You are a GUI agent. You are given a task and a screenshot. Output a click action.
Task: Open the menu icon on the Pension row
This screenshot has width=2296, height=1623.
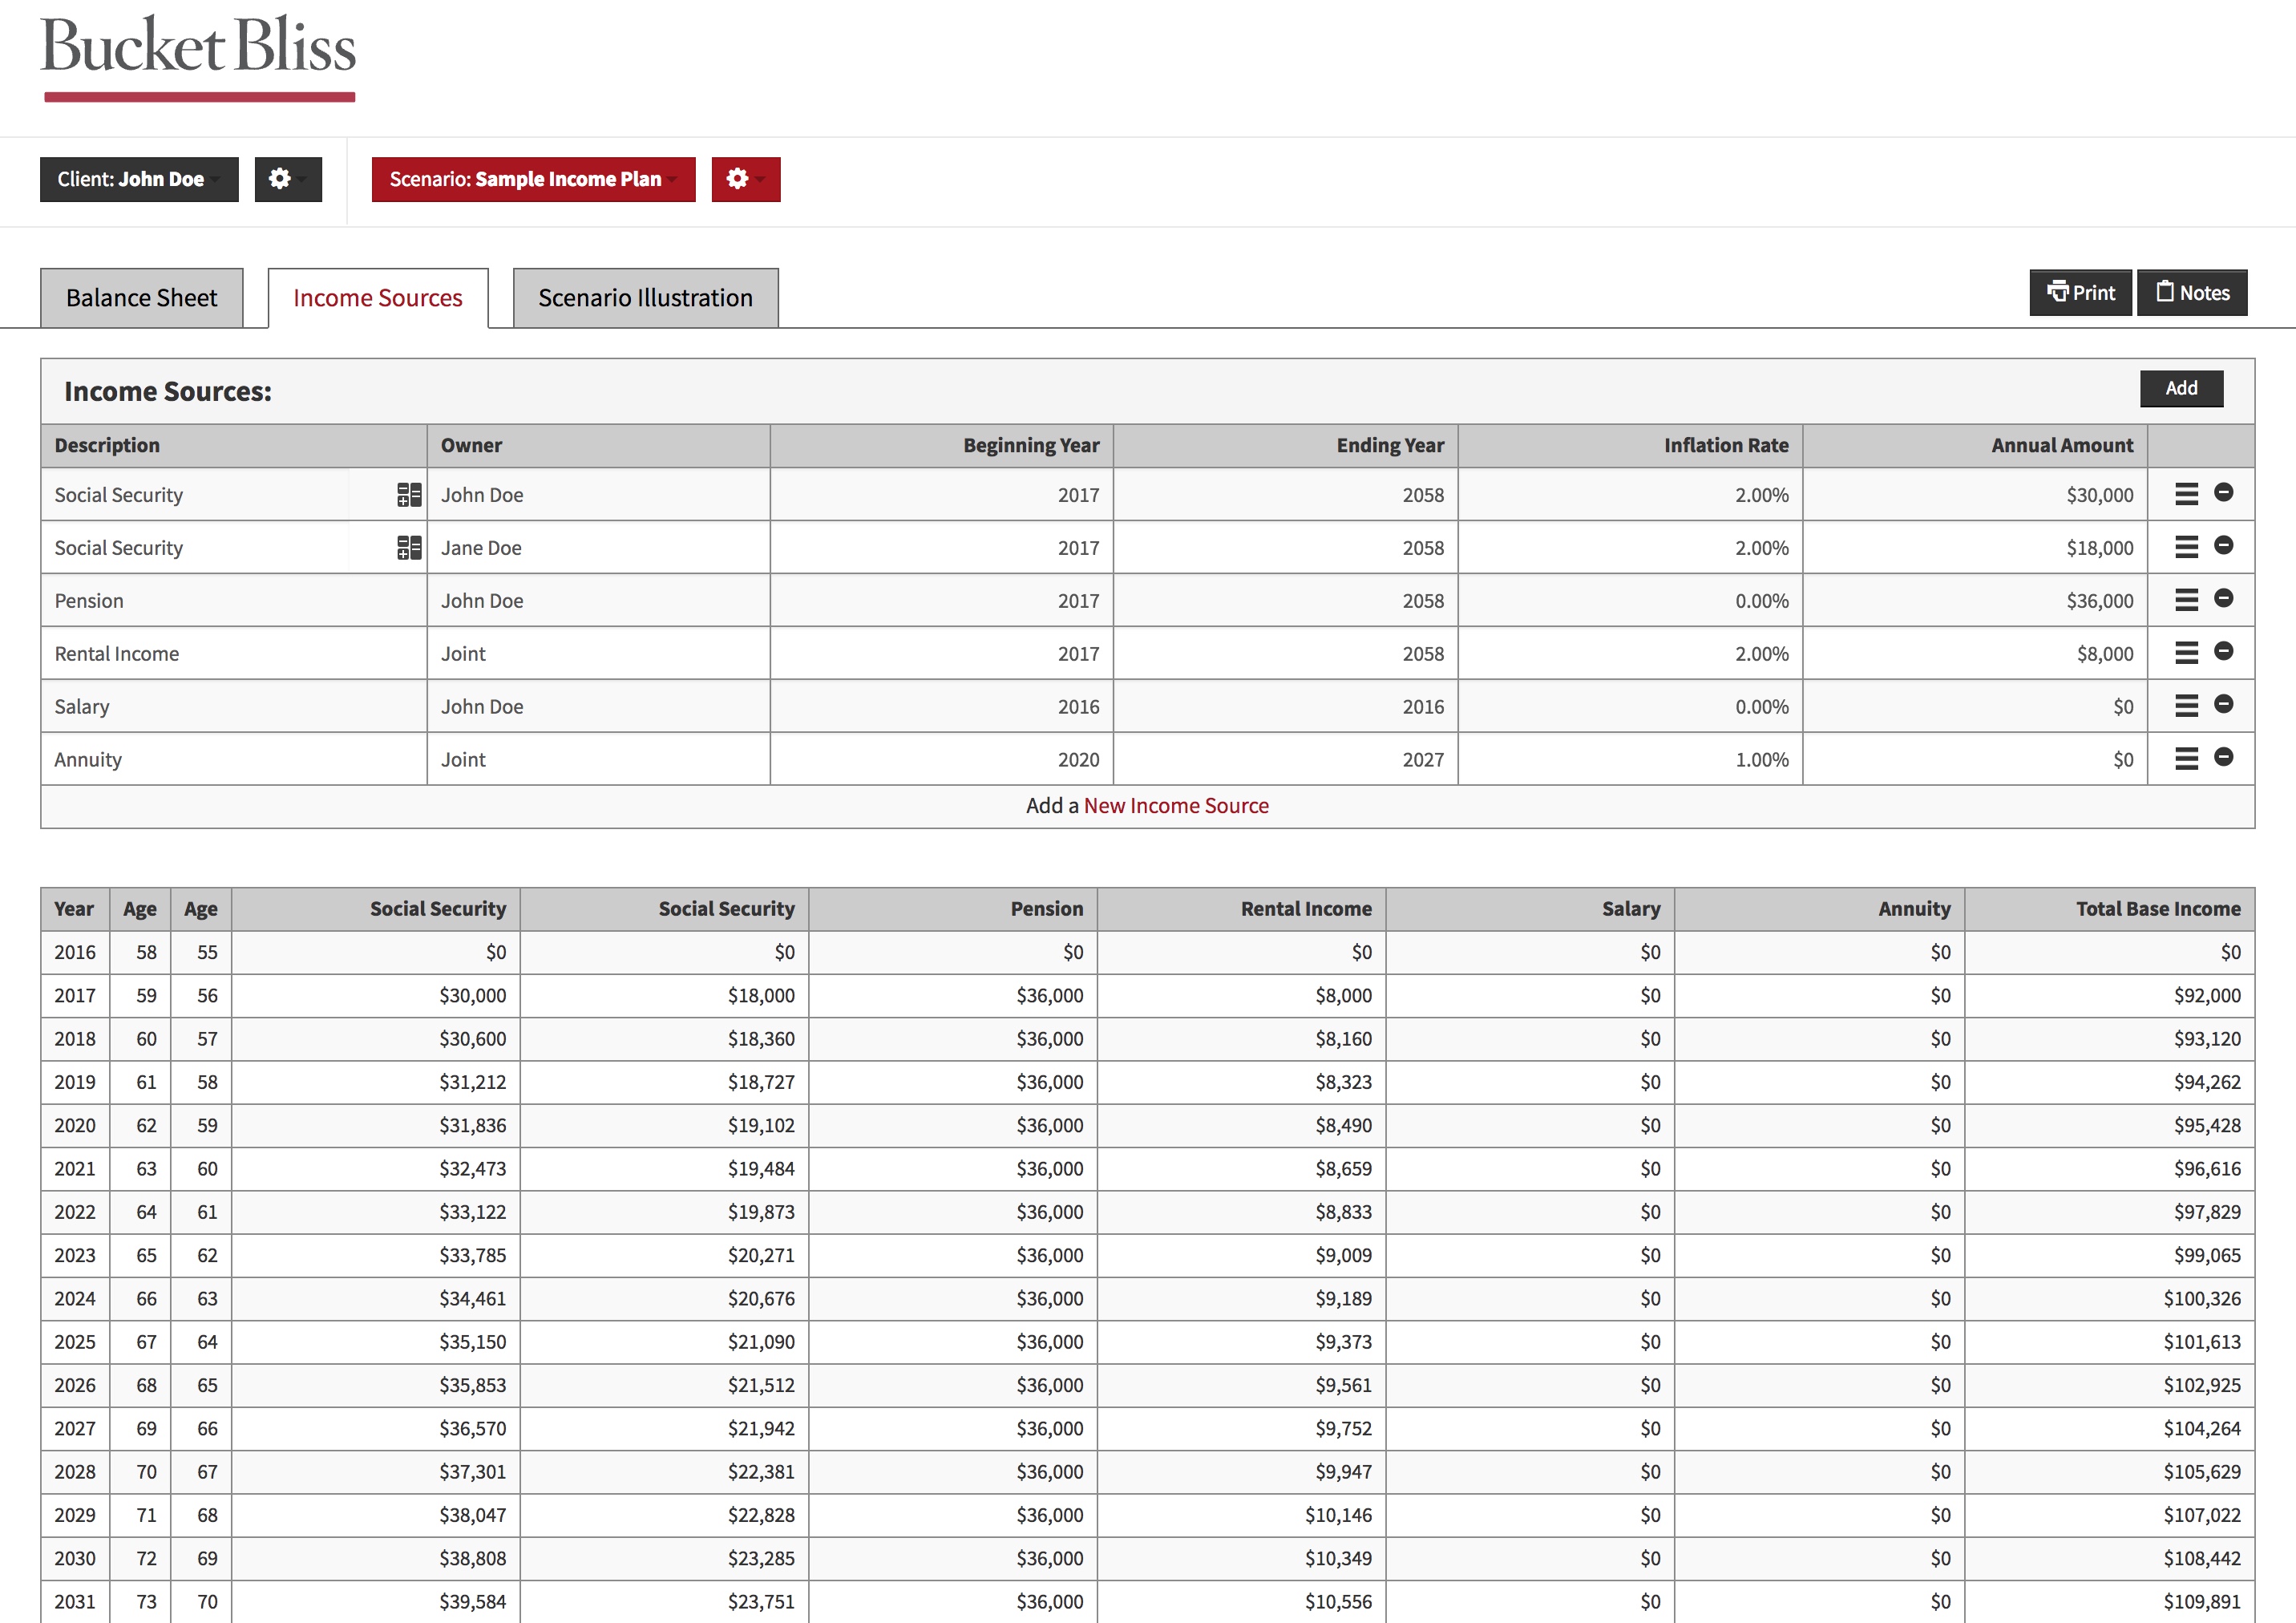pyautogui.click(x=2185, y=600)
